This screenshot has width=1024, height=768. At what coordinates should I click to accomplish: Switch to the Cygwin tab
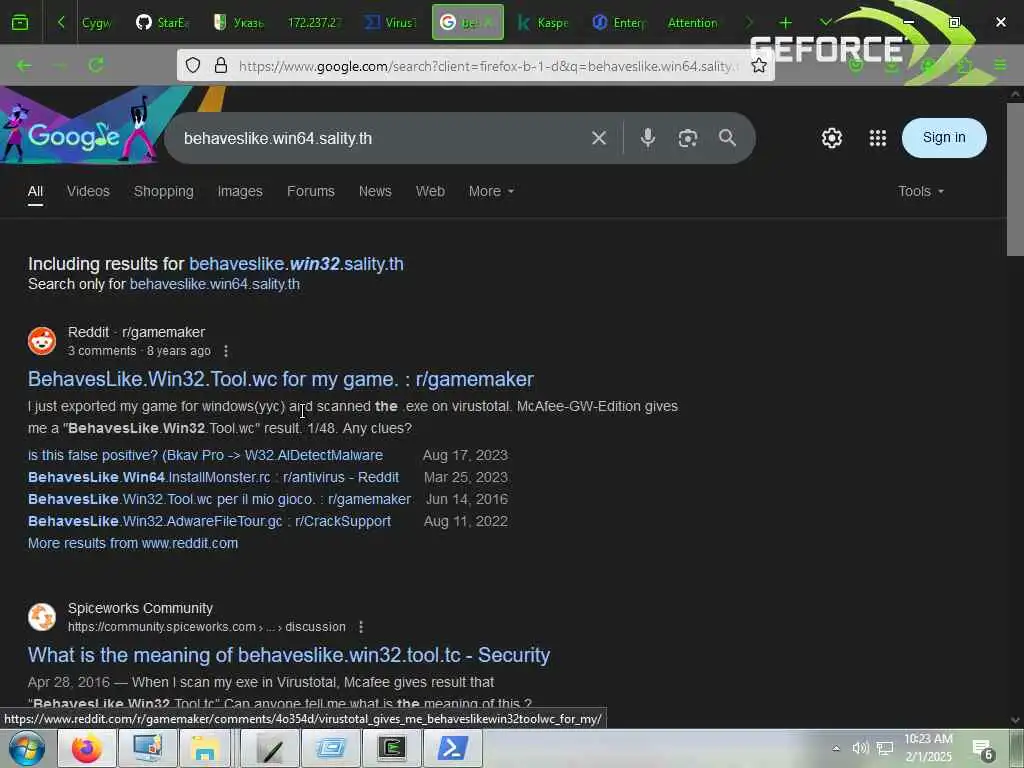pyautogui.click(x=96, y=23)
